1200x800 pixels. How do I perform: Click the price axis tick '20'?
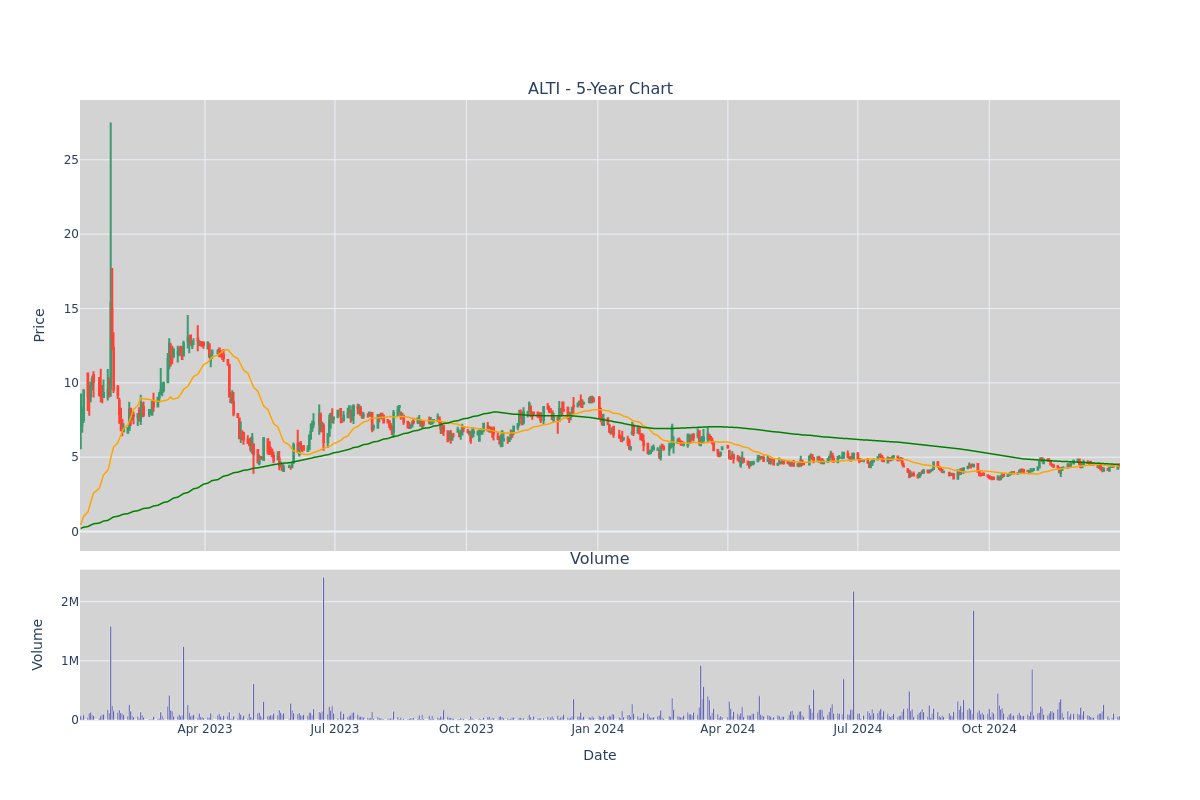71,234
